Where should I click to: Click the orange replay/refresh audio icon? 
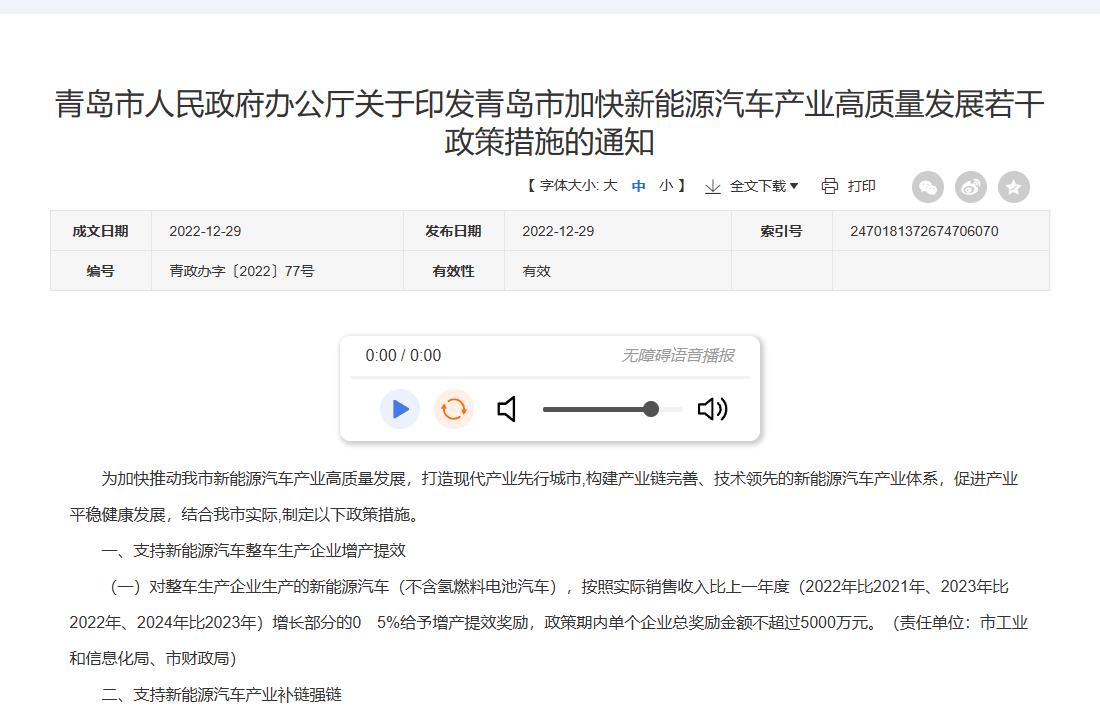[454, 409]
